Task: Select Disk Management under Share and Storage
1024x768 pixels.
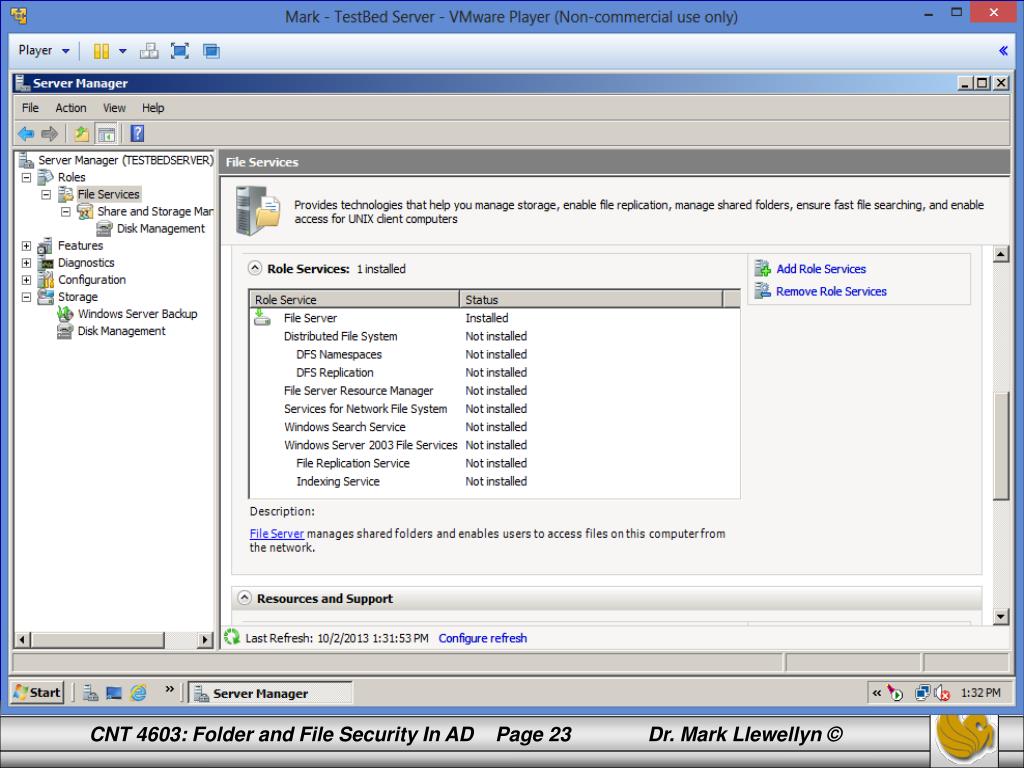Action: (161, 229)
